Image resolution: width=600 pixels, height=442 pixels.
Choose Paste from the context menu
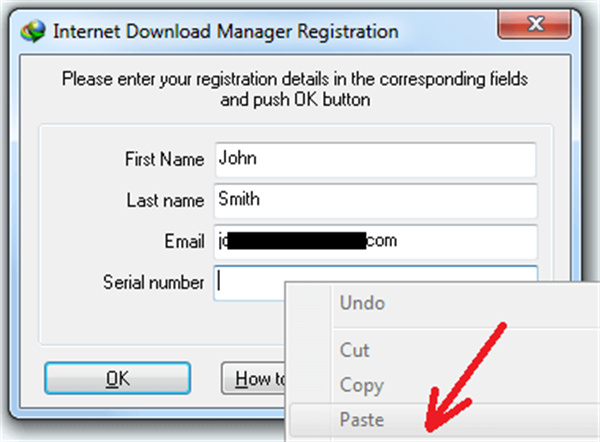click(362, 419)
